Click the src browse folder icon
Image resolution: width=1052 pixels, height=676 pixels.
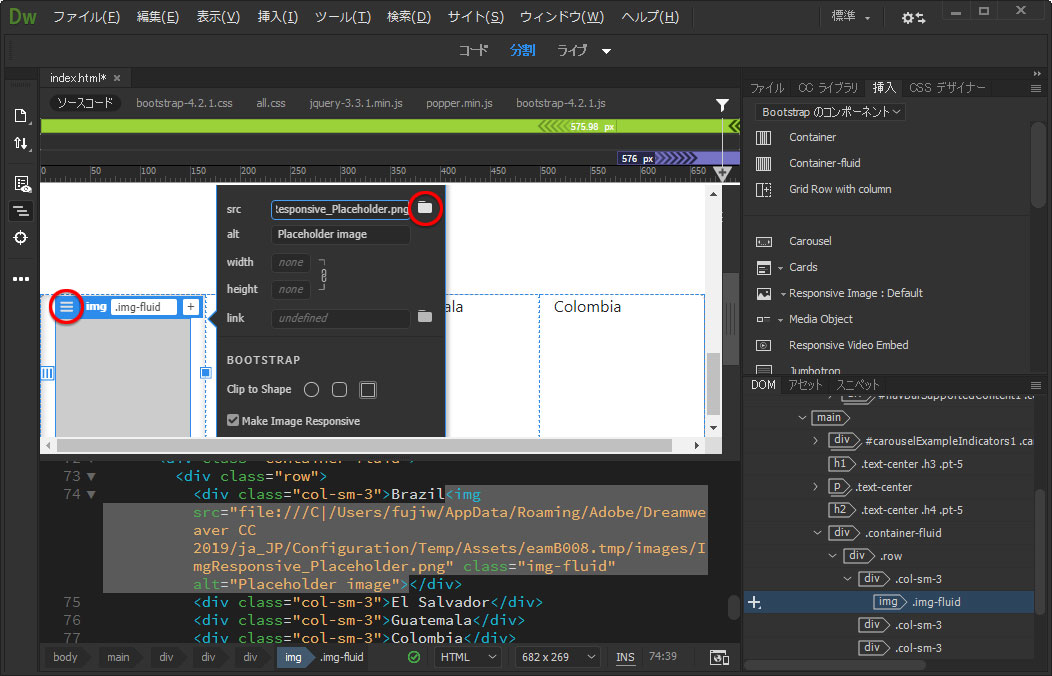[x=425, y=208]
